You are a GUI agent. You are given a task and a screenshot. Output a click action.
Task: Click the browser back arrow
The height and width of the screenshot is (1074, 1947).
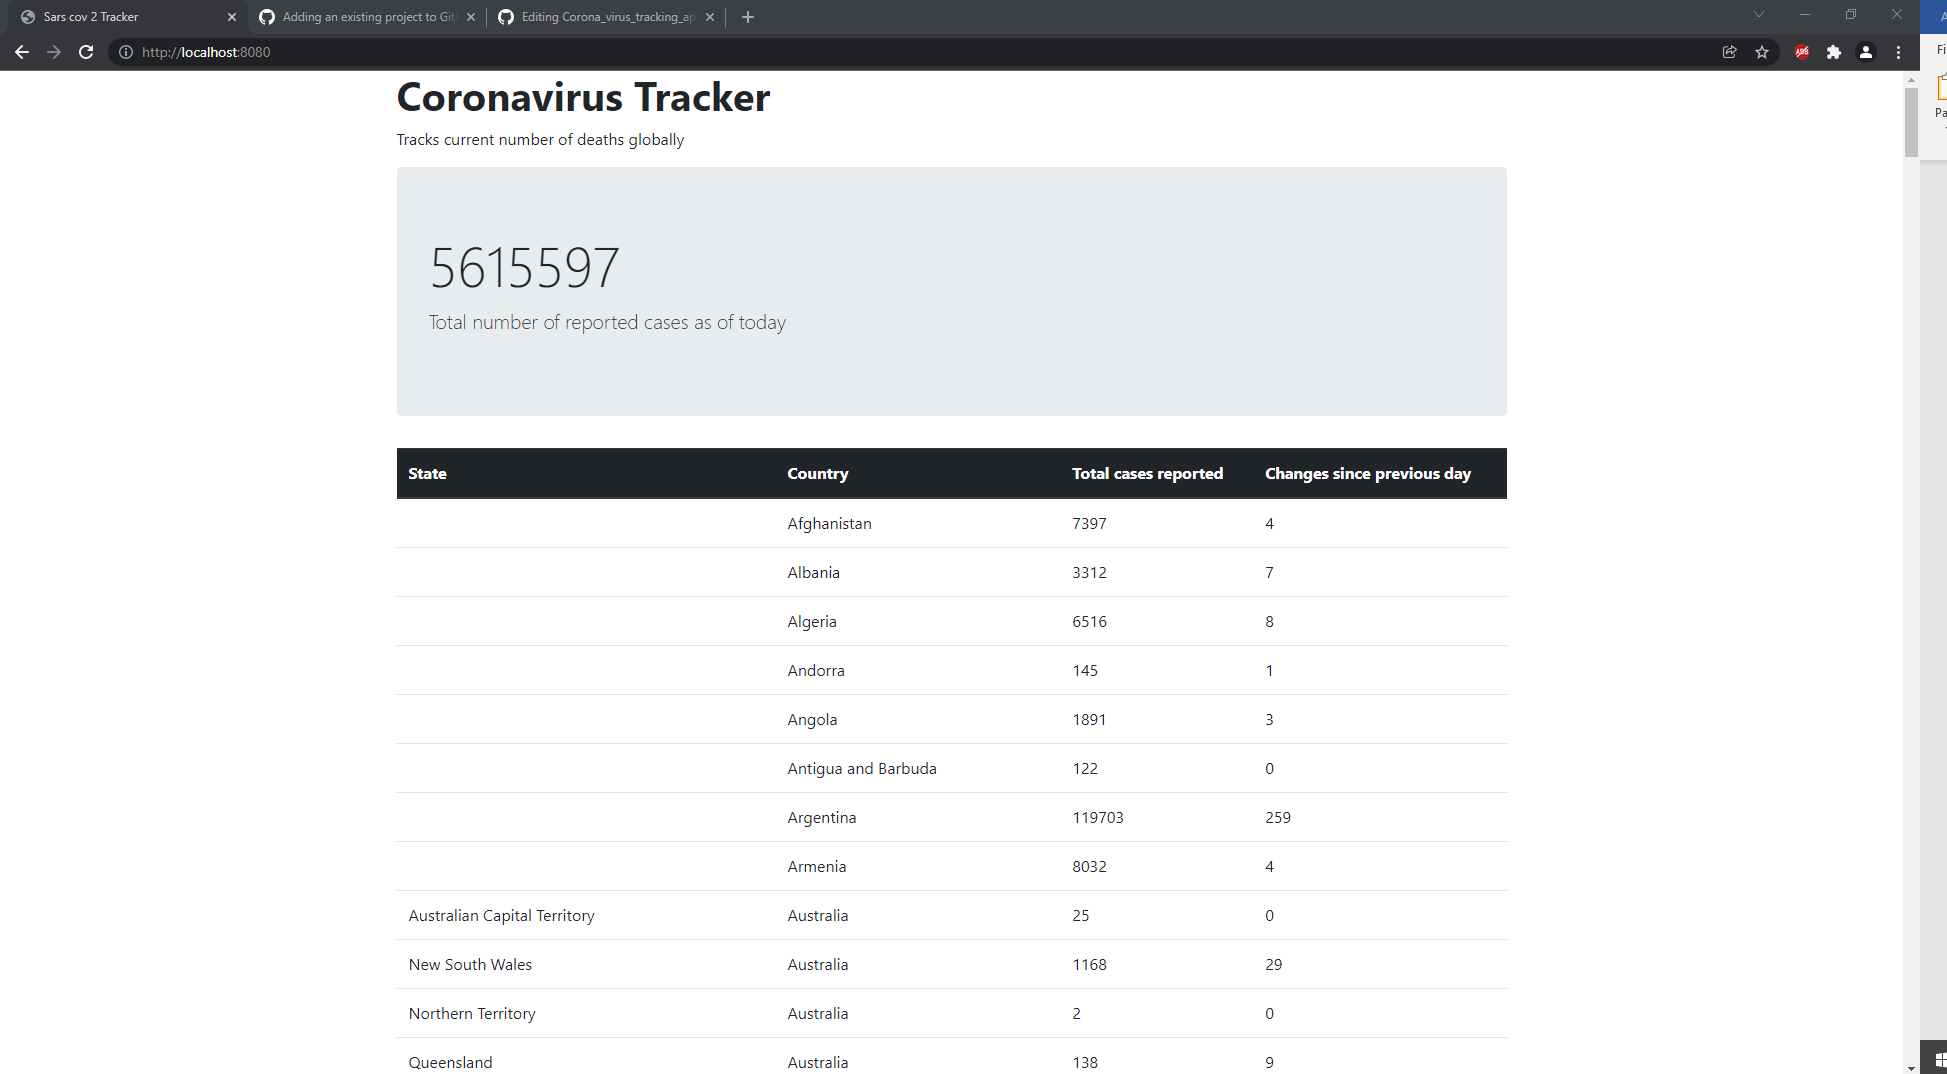[22, 52]
